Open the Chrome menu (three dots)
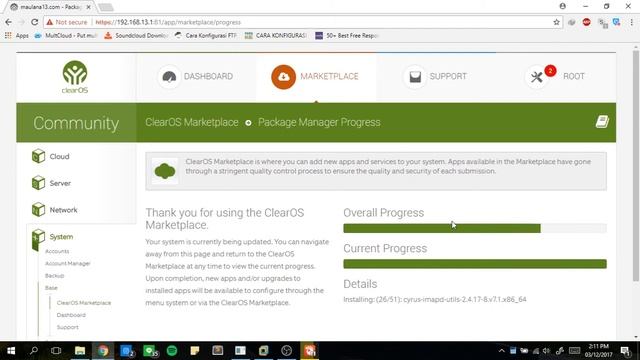This screenshot has height=360, width=640. pos(631,22)
